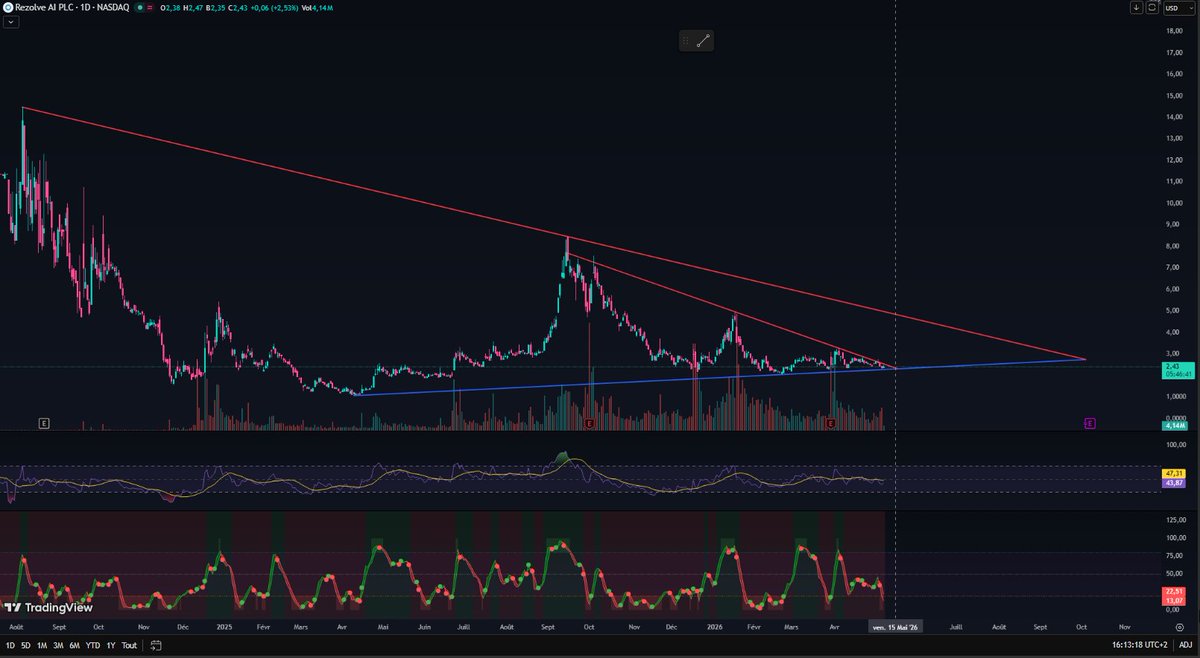Click the snapshot frame icon beside USD
The height and width of the screenshot is (658, 1200).
coord(1153,7)
